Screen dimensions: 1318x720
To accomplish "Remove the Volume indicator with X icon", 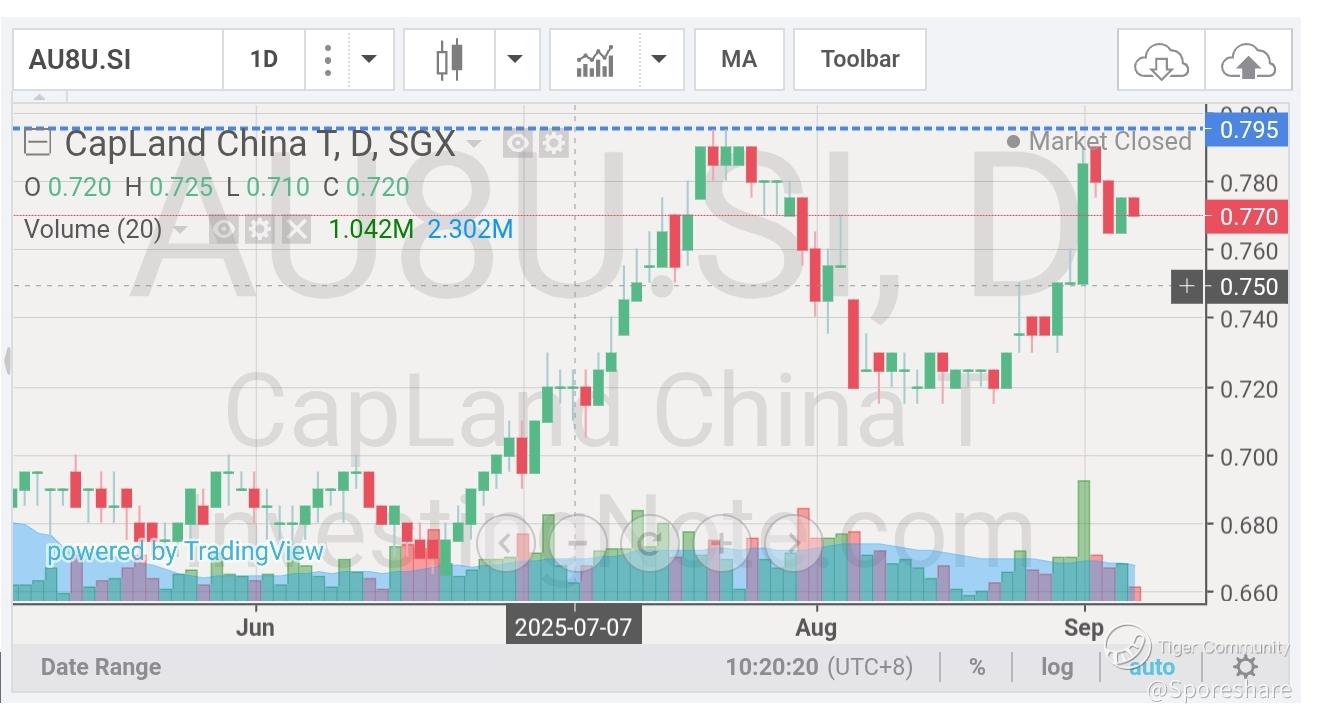I will (295, 230).
